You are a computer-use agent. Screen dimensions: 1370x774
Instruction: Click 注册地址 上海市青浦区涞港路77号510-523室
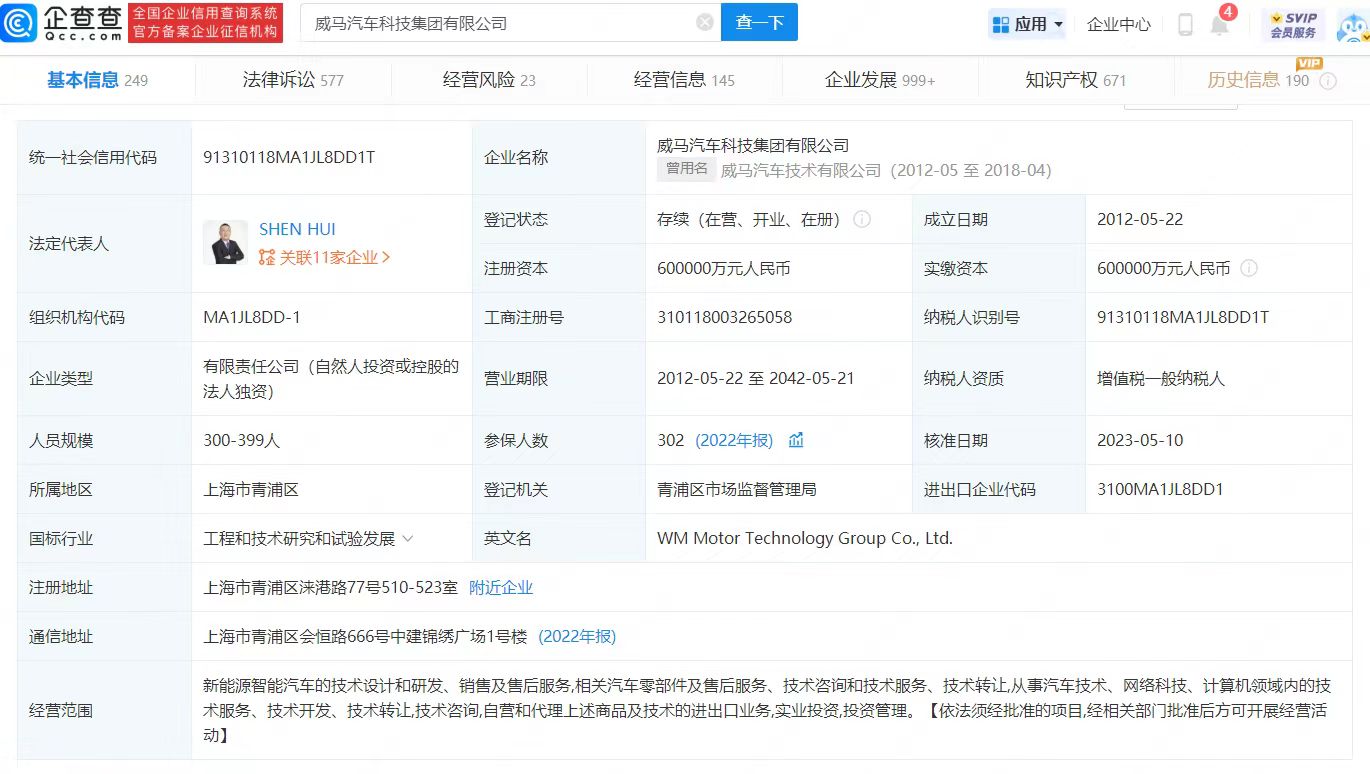tap(330, 587)
